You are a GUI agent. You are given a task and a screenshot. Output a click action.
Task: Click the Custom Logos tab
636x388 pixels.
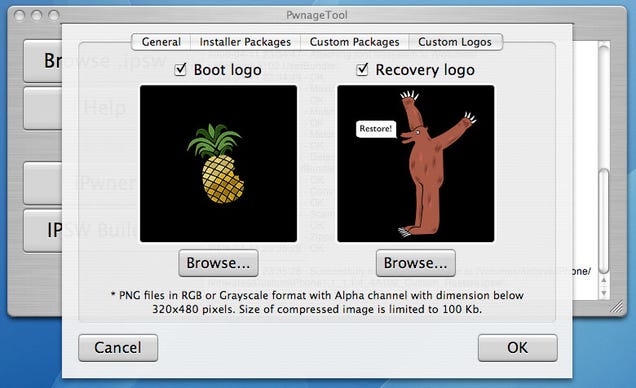pos(455,42)
